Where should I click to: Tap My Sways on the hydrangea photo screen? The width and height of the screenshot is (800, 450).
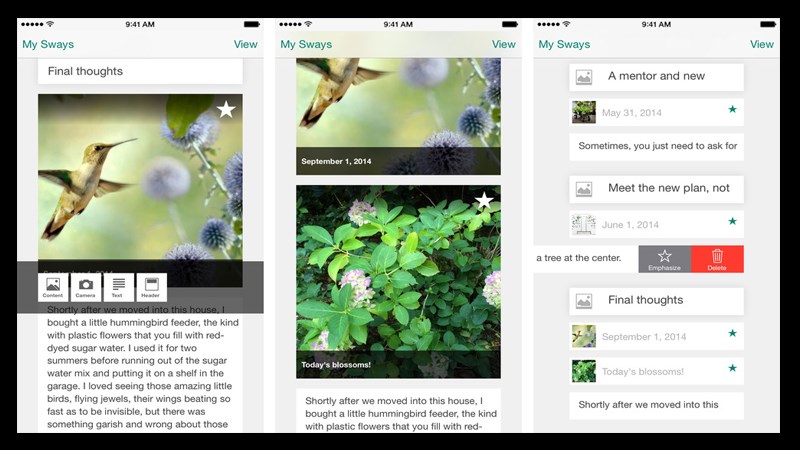tap(306, 44)
